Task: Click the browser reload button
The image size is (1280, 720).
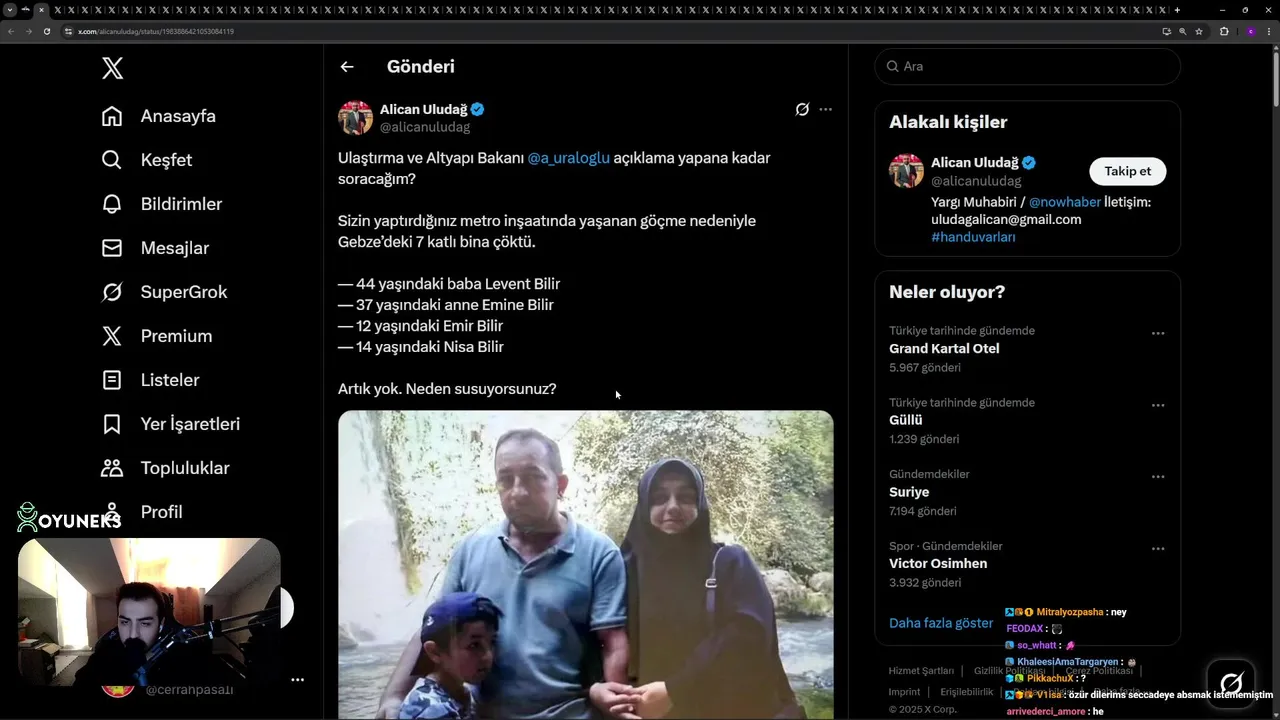Action: click(x=46, y=31)
